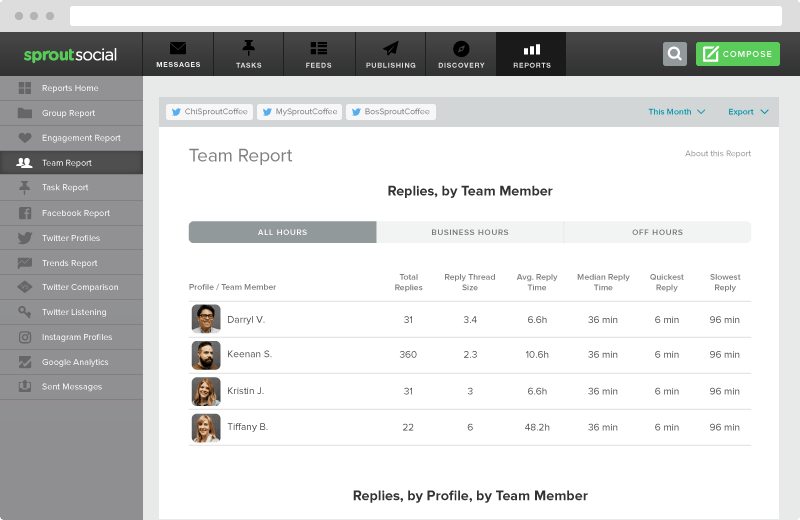Click the Group Report folder icon
Screen dimensions: 800x520
click(24, 113)
